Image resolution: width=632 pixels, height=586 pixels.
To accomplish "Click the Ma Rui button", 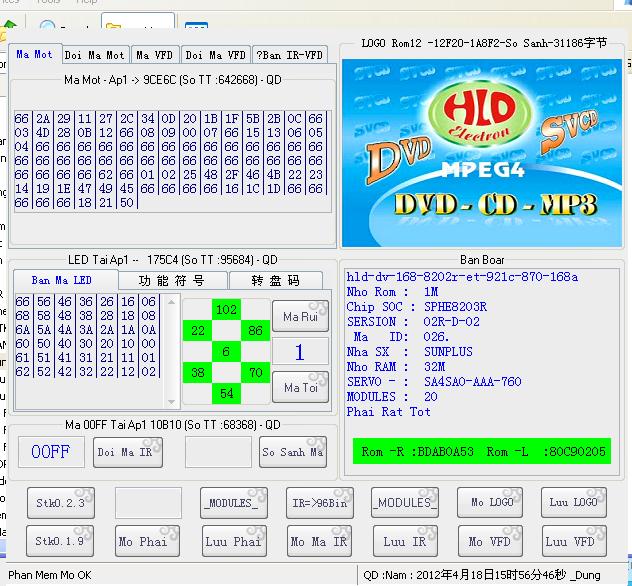I will 301,316.
